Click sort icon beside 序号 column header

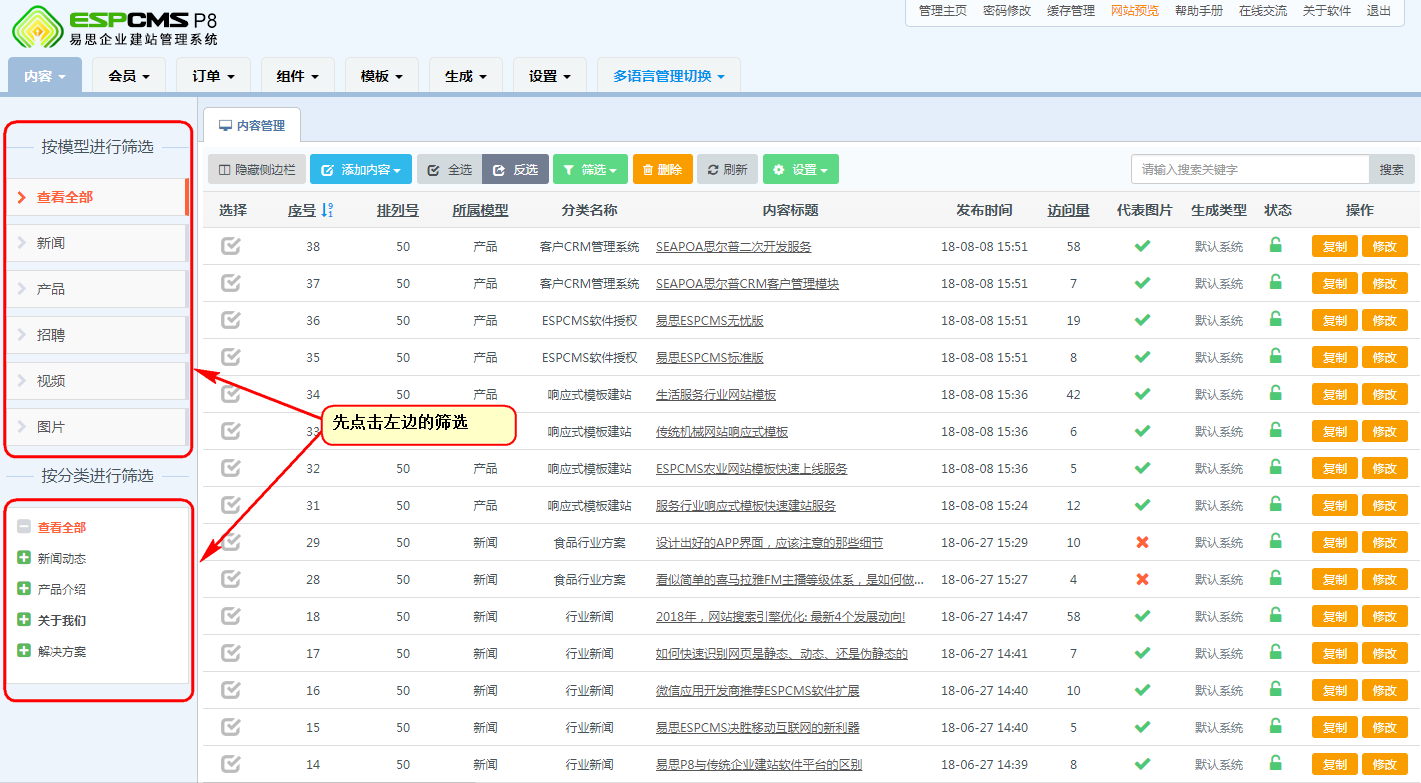[x=328, y=210]
